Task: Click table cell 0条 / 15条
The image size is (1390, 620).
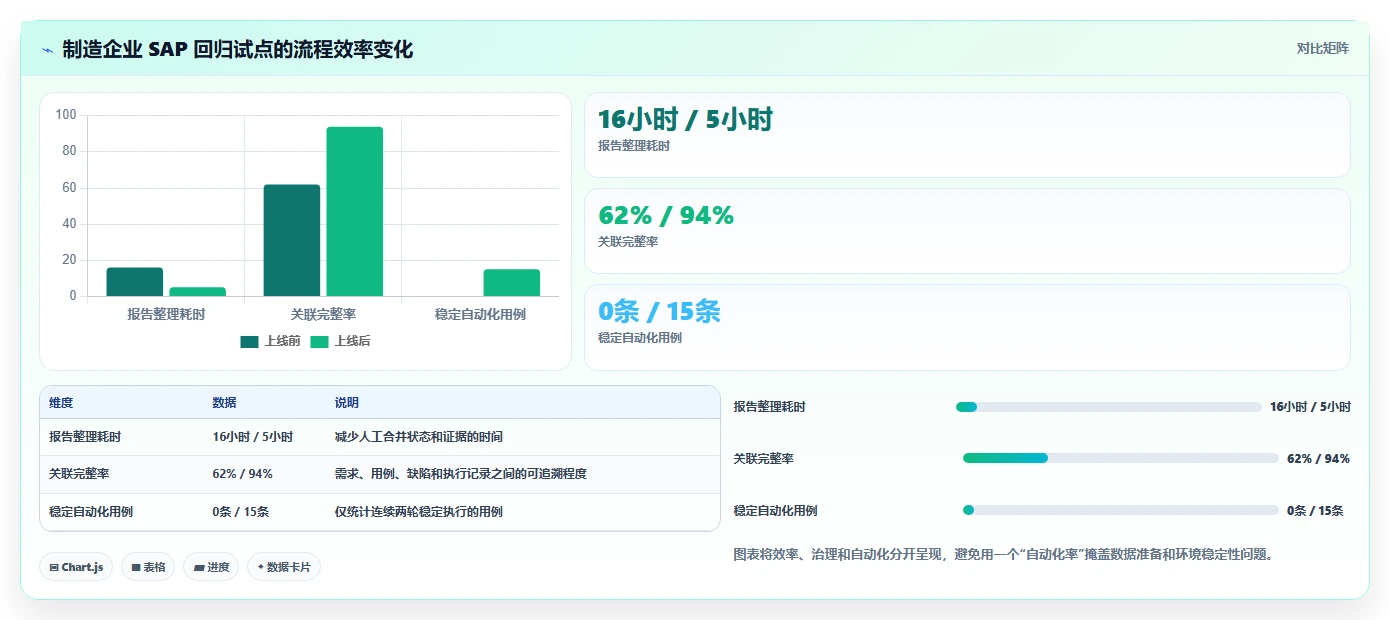Action: [240, 511]
